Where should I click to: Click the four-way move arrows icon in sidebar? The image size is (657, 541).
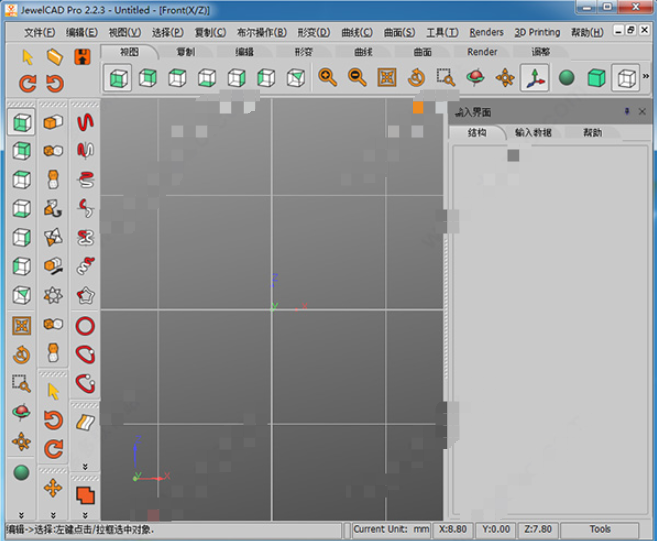click(53, 488)
